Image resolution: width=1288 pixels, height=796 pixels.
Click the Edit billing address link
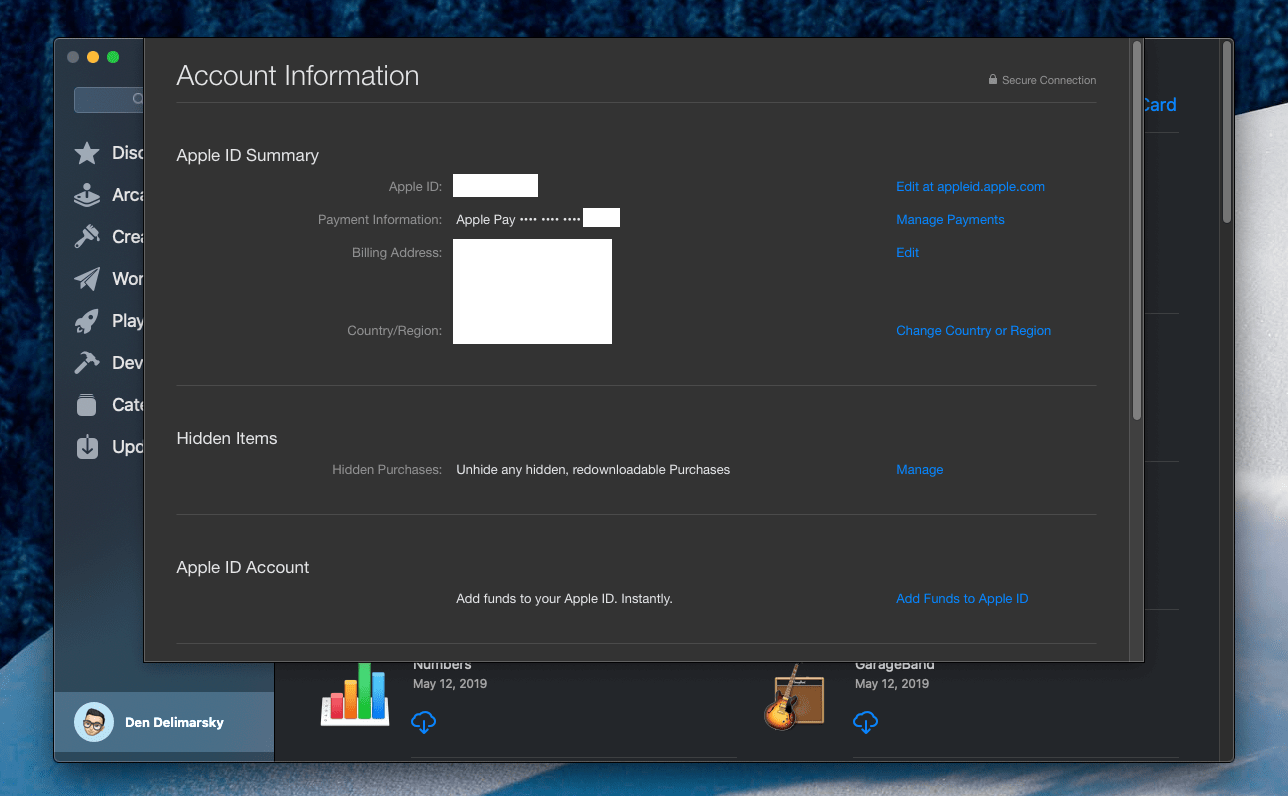907,252
